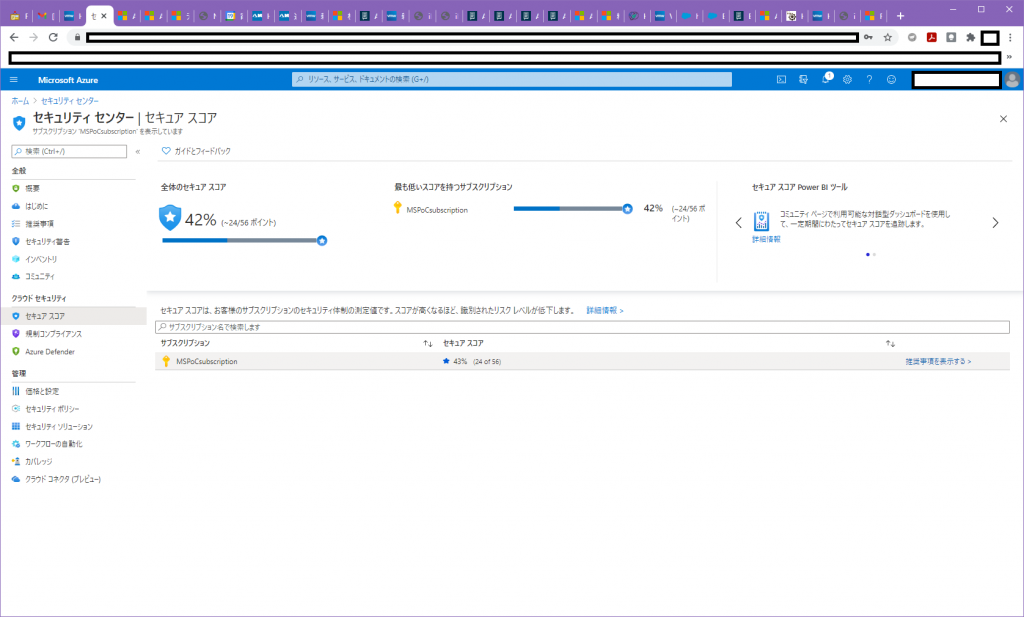
Task: Click the key icon beside MSPoCsubscription in top card
Action: pos(397,208)
